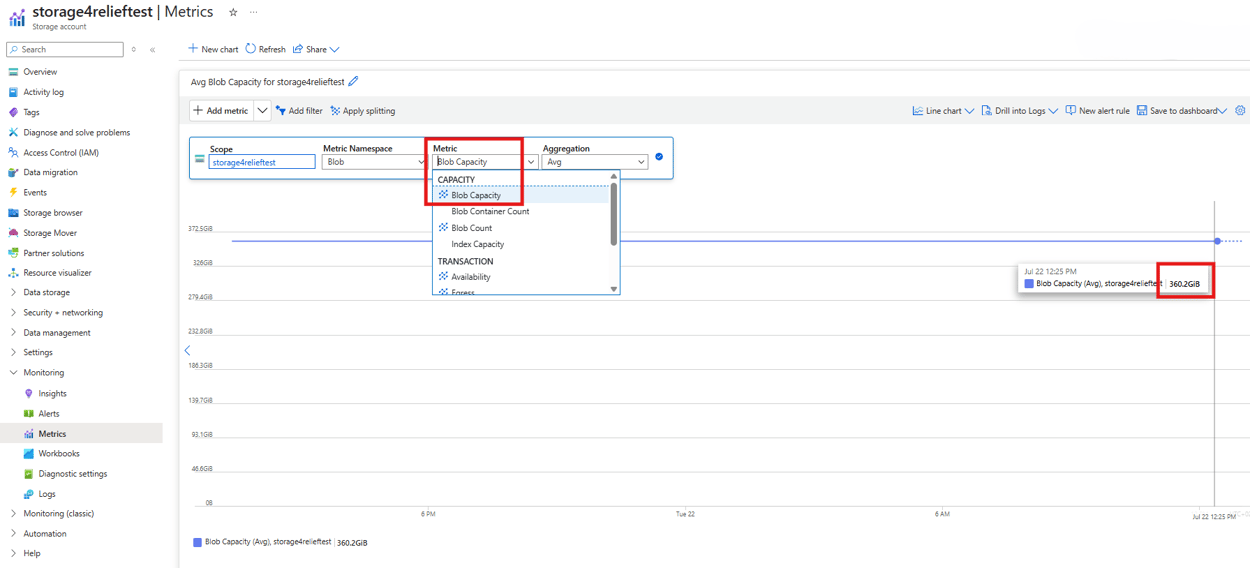Click the Add metric button

pos(221,111)
